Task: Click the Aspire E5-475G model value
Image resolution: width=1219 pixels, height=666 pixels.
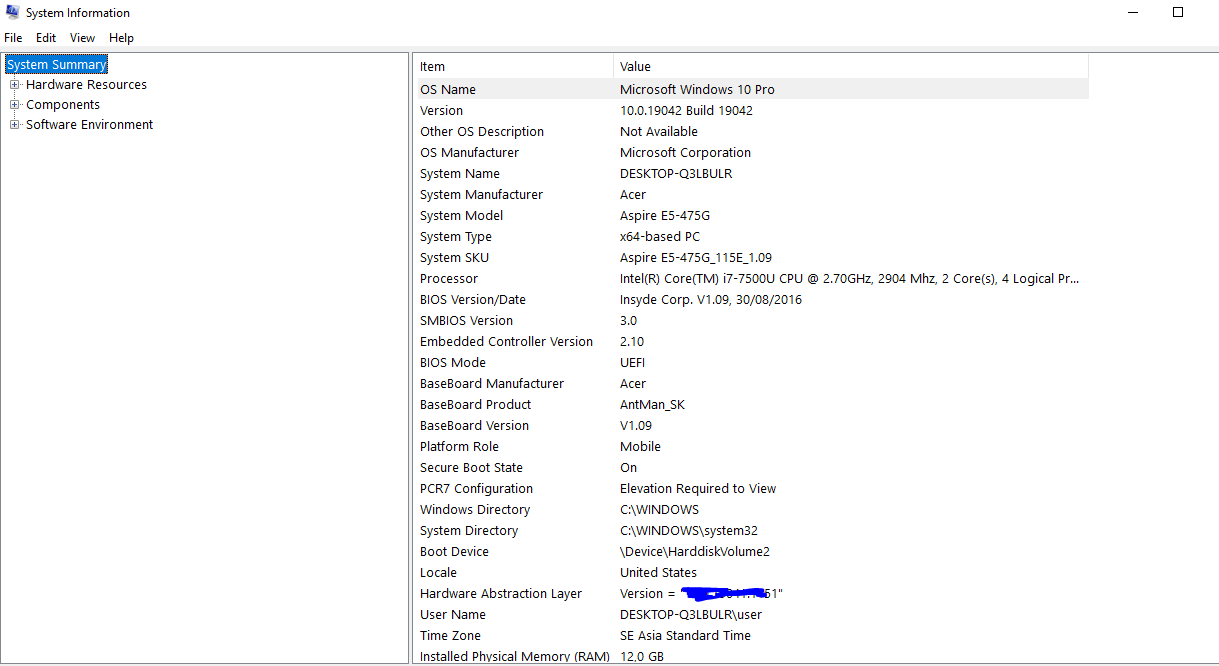Action: pyautogui.click(x=665, y=216)
